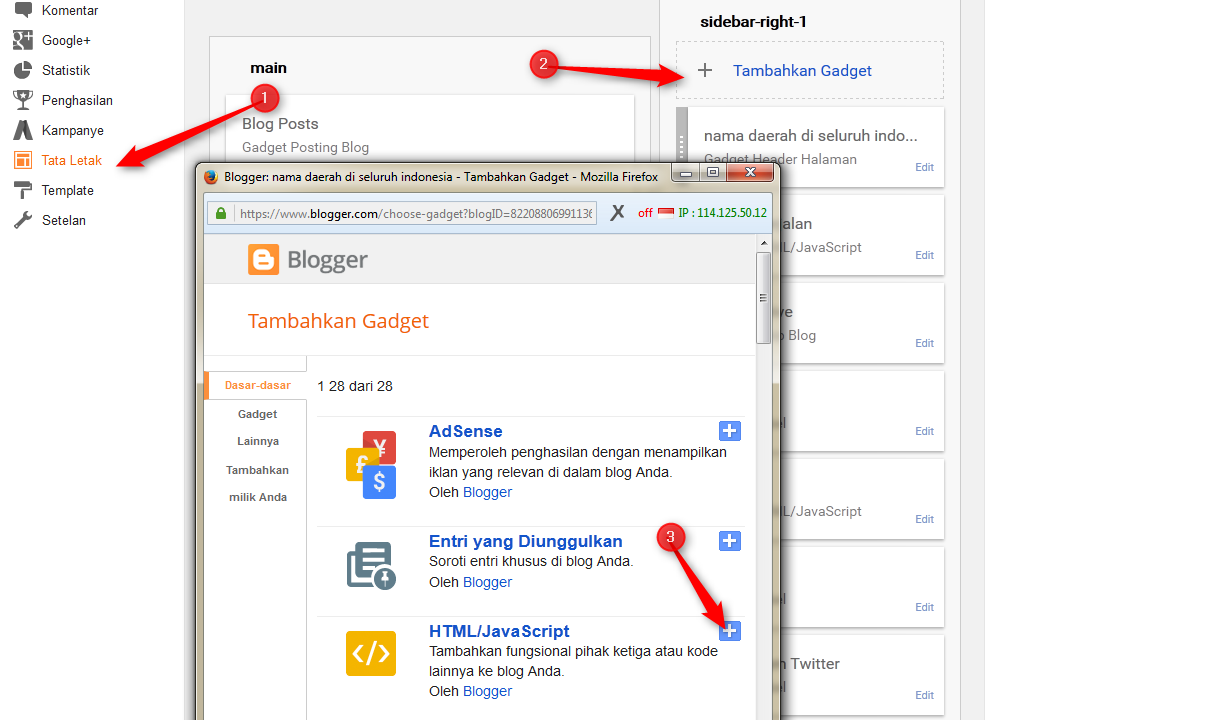Open Tata Letak via its layout icon
Viewport: 1207px width, 720px height.
pyautogui.click(x=23, y=161)
